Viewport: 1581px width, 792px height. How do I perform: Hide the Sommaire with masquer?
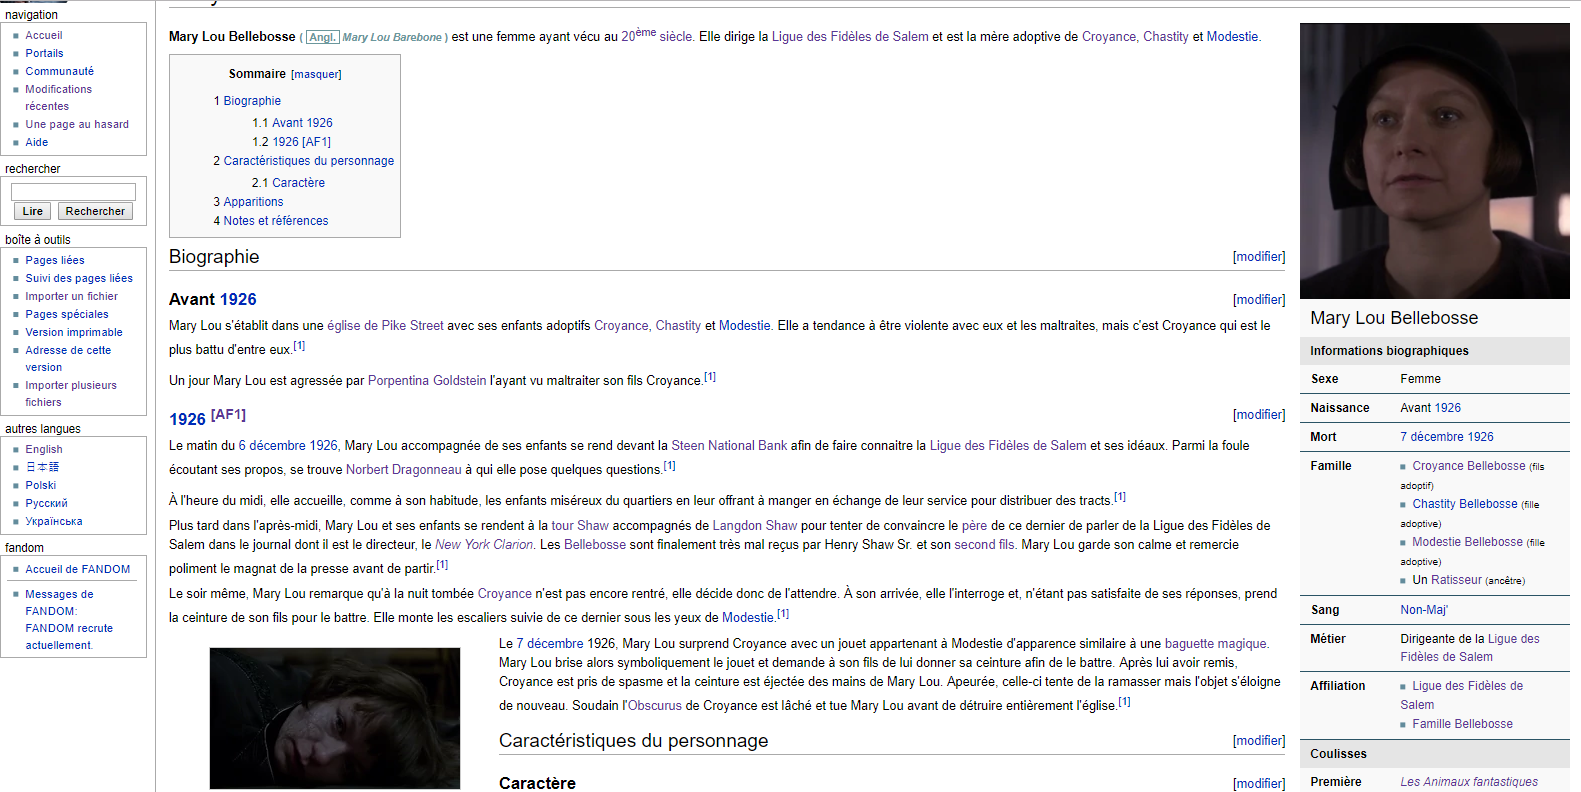click(x=316, y=74)
